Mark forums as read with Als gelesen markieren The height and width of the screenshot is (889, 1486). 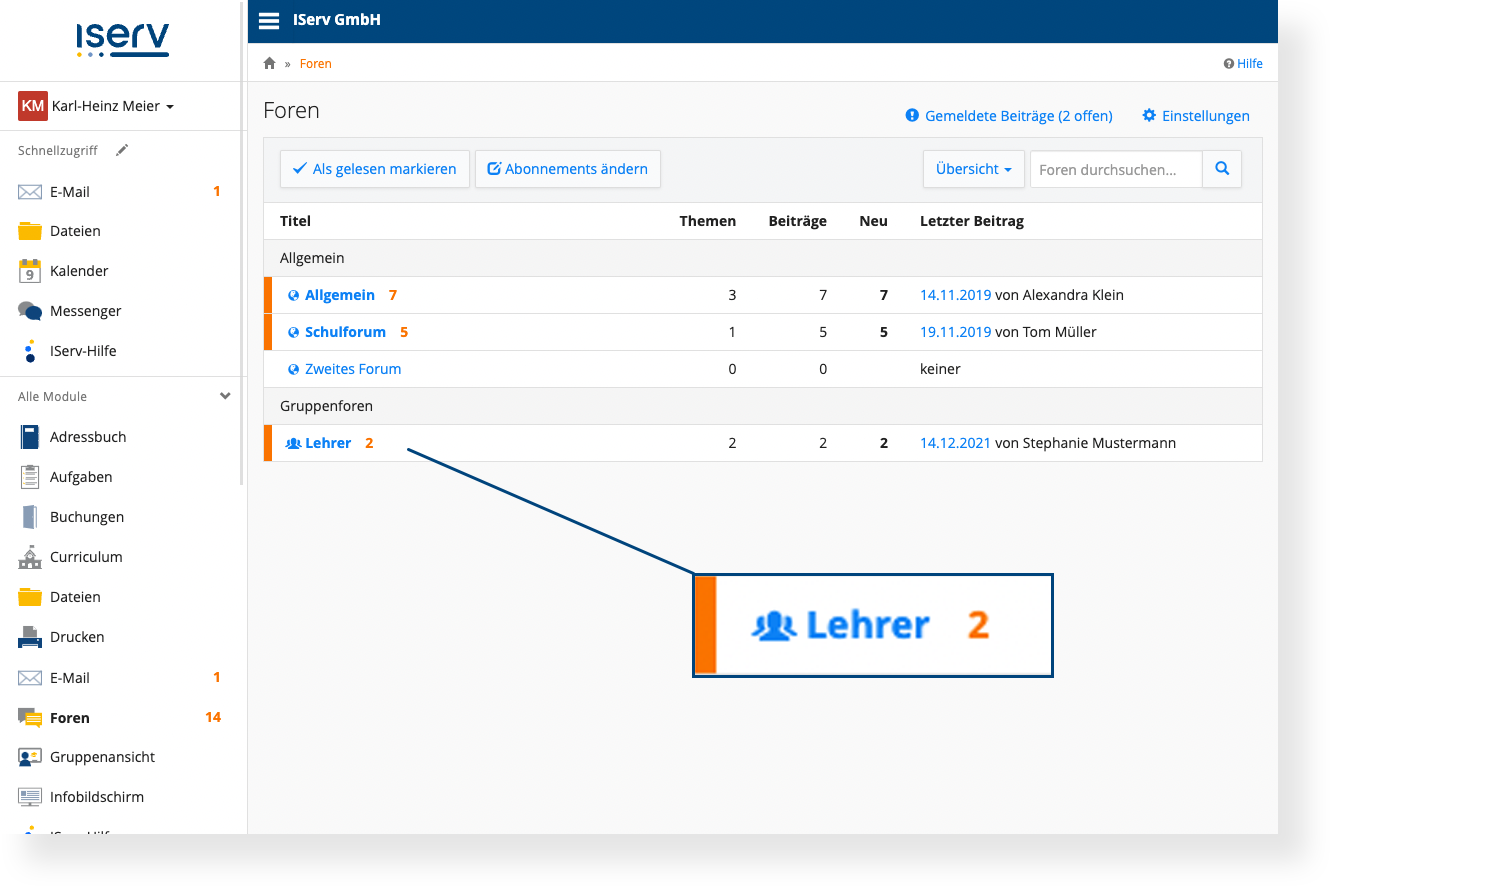click(374, 169)
